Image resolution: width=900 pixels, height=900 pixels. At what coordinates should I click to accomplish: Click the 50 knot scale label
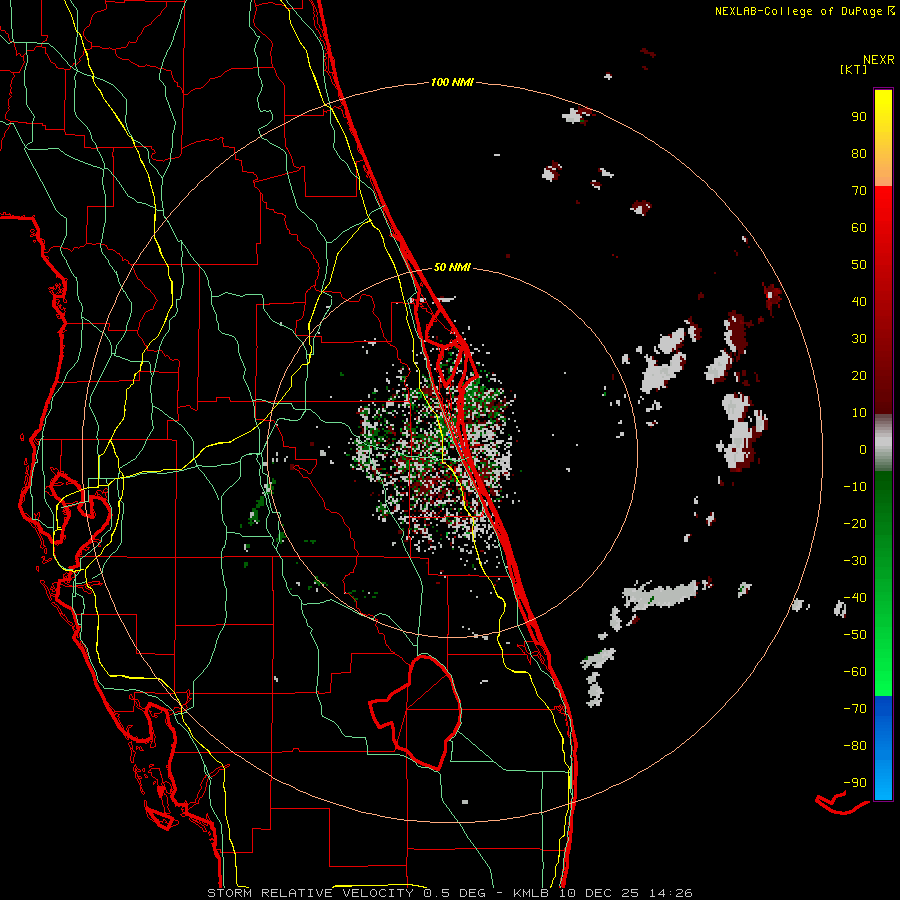[x=859, y=265]
